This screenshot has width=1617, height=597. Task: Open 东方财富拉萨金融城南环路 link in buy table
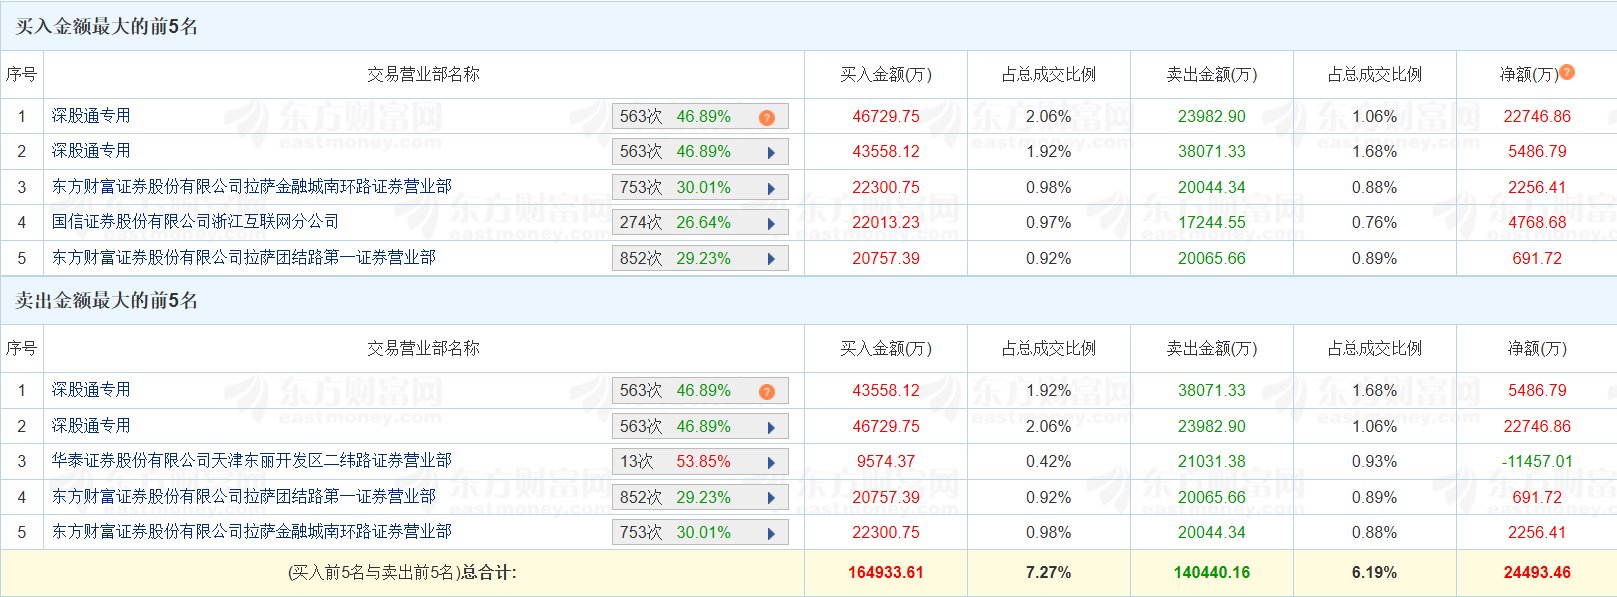251,187
